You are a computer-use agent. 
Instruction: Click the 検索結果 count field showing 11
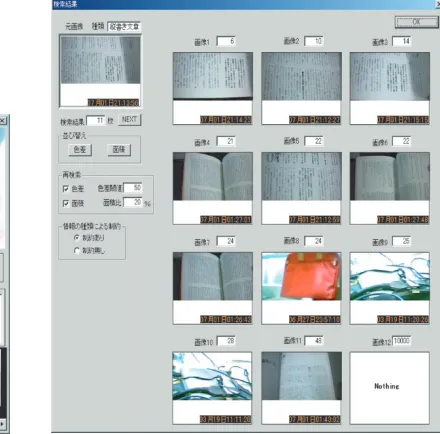point(96,121)
